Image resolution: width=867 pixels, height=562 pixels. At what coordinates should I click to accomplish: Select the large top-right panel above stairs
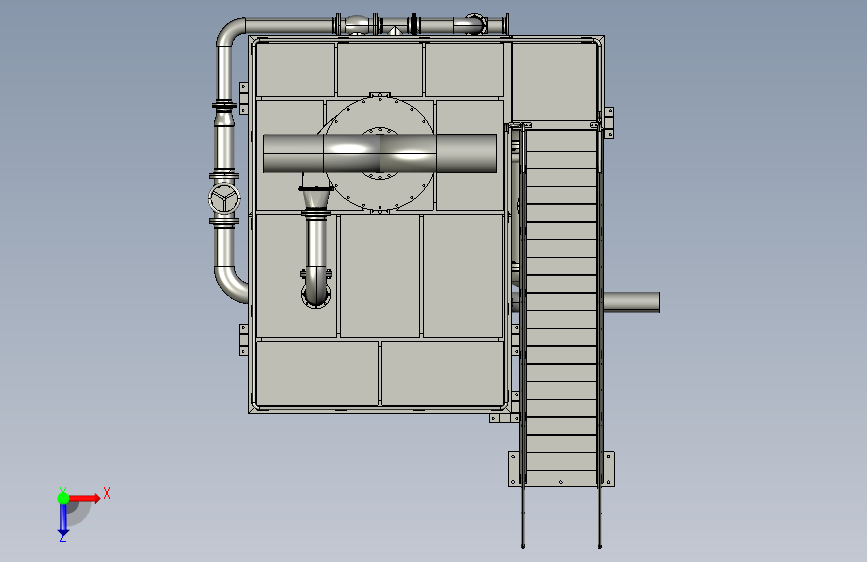(554, 82)
